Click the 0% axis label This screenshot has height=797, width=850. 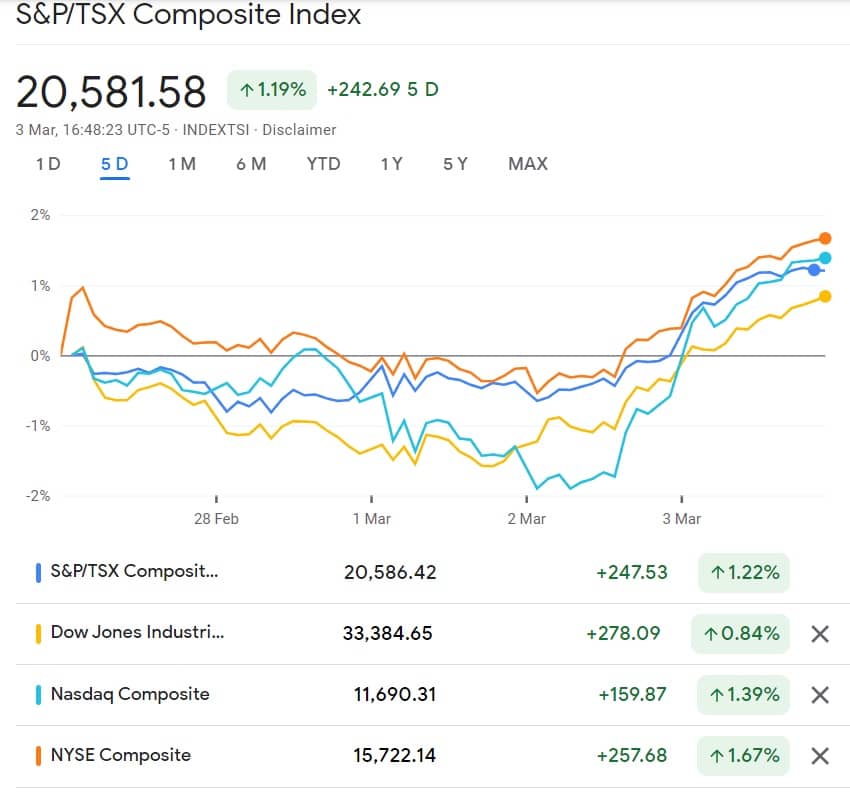(x=41, y=356)
